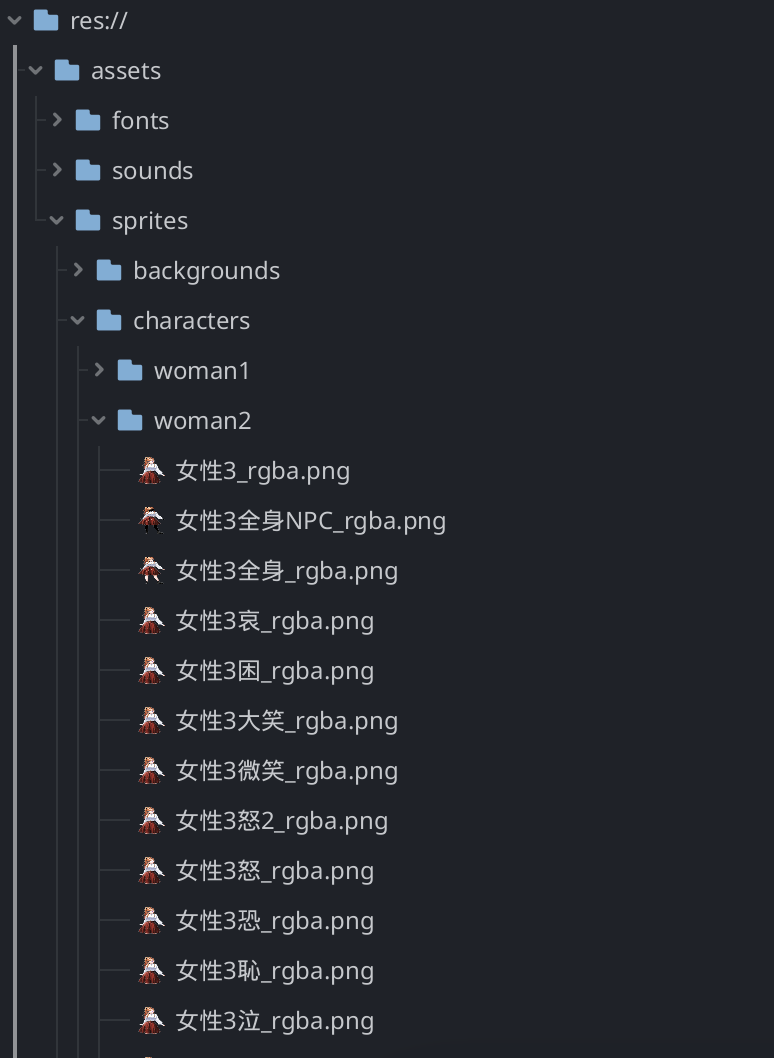Image resolution: width=774 pixels, height=1058 pixels.
Task: Expand the backgrounds folder
Action: [78, 270]
